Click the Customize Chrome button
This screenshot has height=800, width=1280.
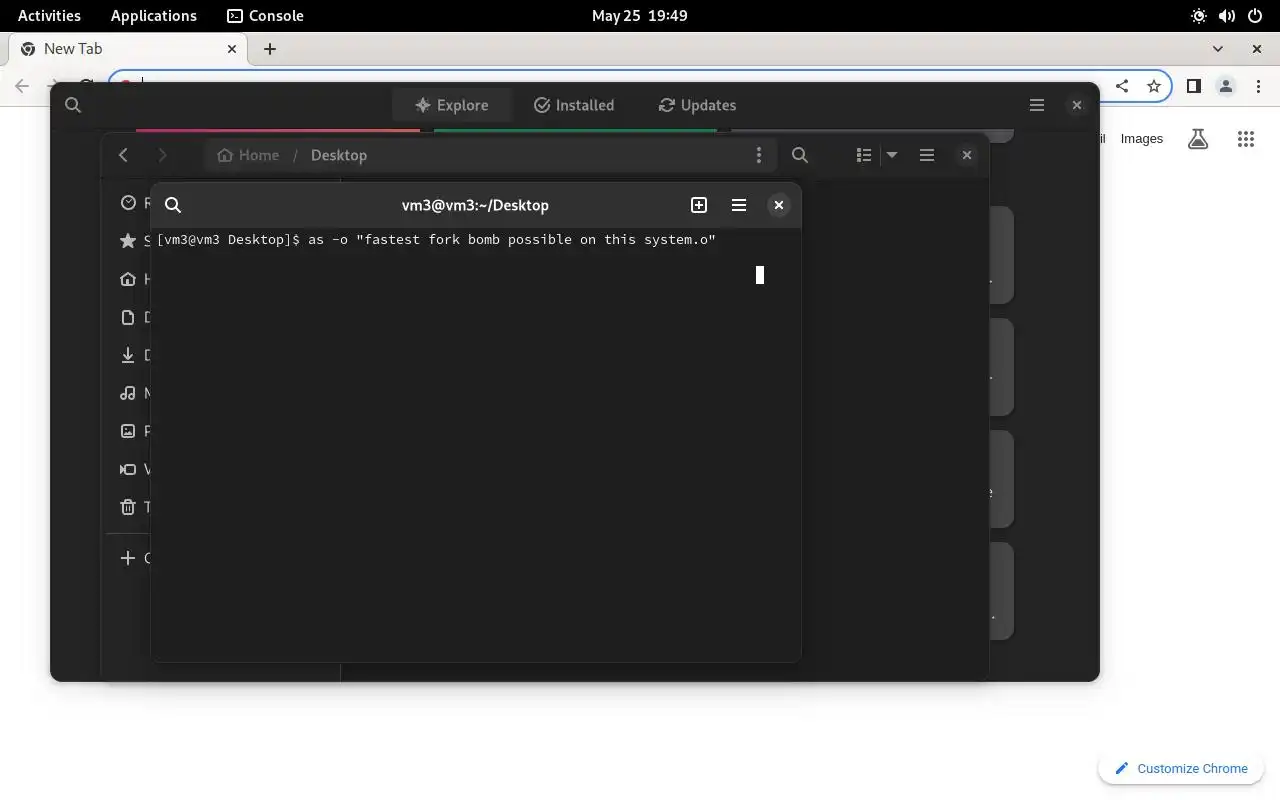[x=1181, y=768]
